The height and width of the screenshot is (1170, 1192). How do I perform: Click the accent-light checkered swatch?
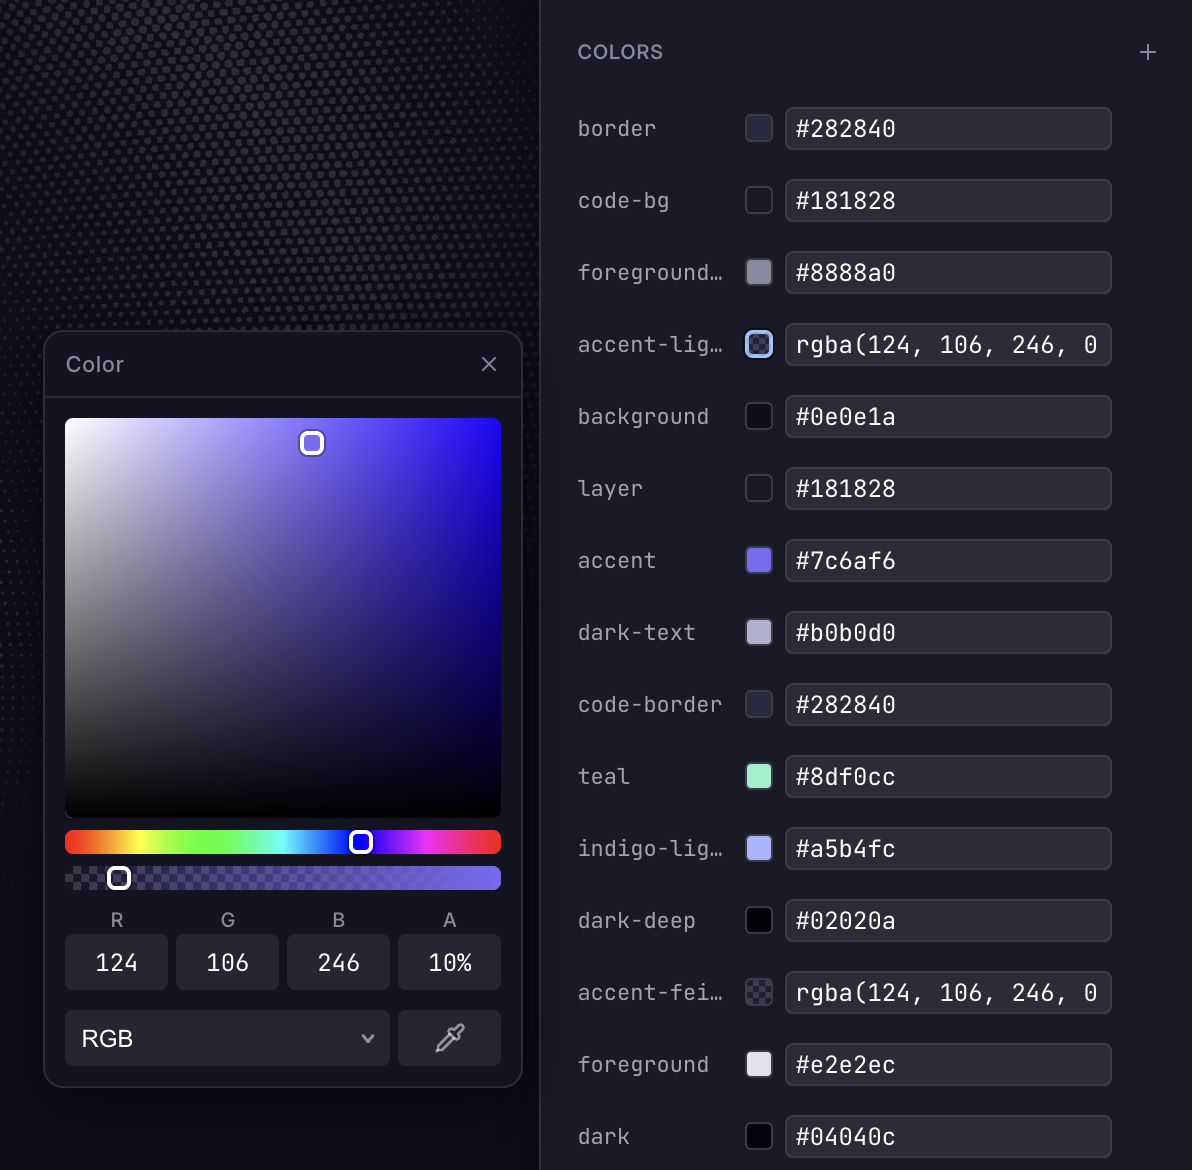pos(758,344)
